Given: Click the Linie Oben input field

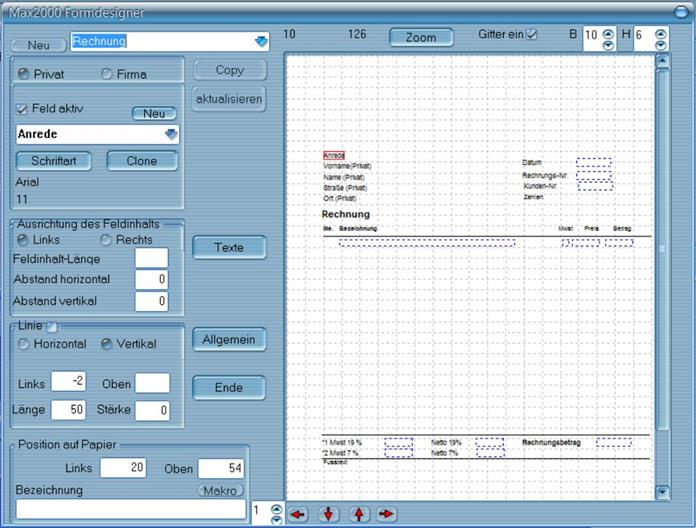Looking at the screenshot, I should tap(152, 383).
